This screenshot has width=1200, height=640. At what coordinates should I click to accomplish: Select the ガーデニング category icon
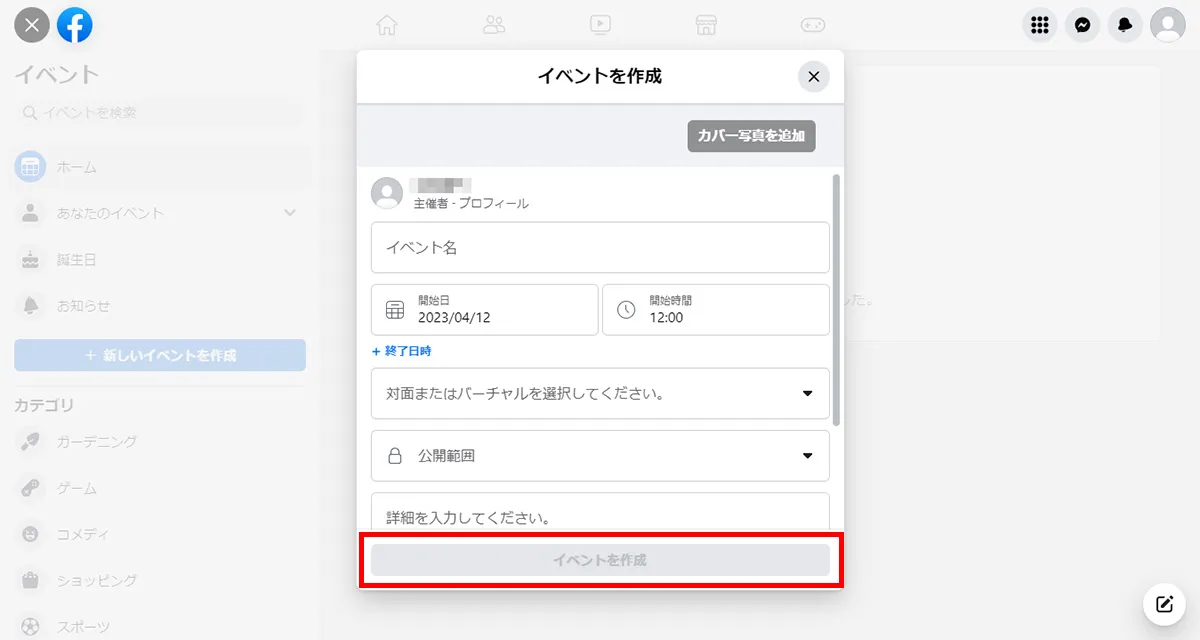[x=29, y=441]
